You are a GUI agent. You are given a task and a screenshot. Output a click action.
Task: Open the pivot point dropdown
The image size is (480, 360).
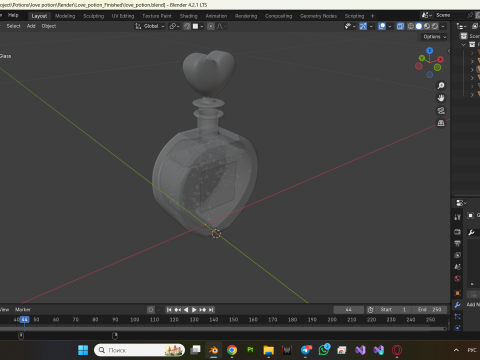click(x=174, y=26)
